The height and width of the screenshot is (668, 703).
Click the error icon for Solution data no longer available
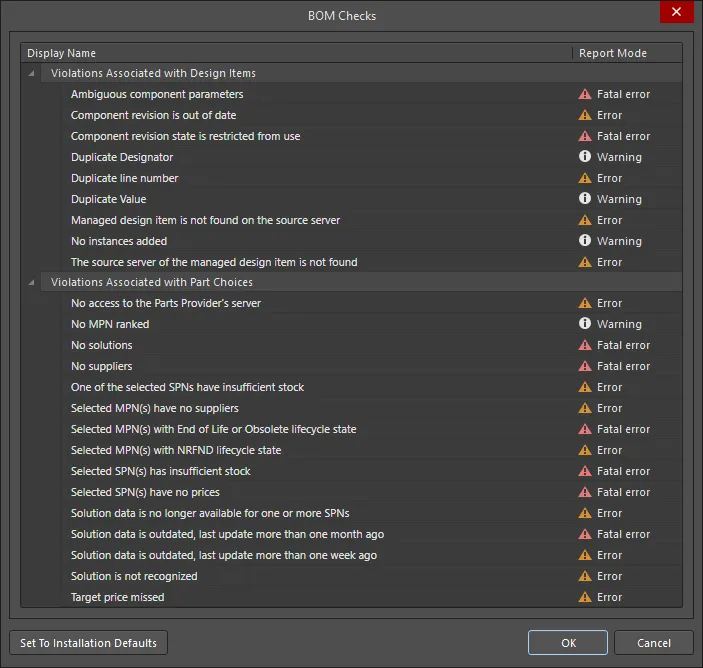[x=585, y=513]
